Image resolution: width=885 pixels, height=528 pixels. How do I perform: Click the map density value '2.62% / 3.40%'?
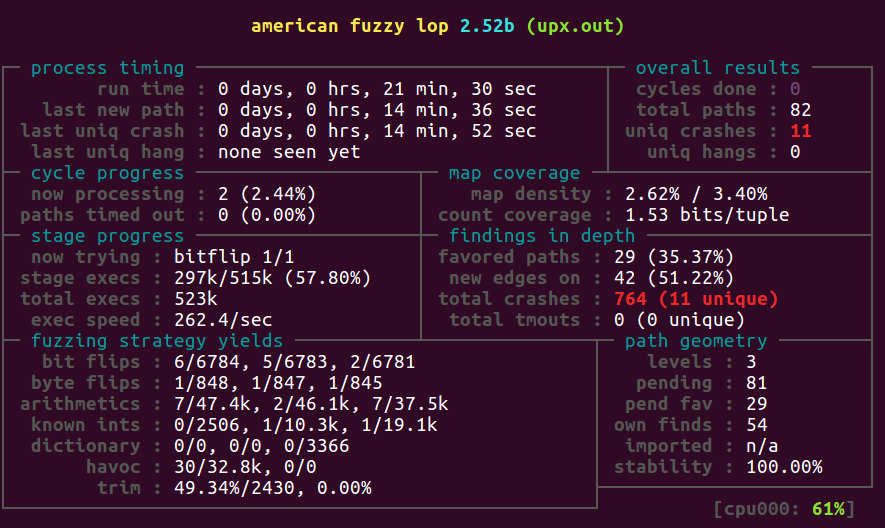[x=696, y=194]
